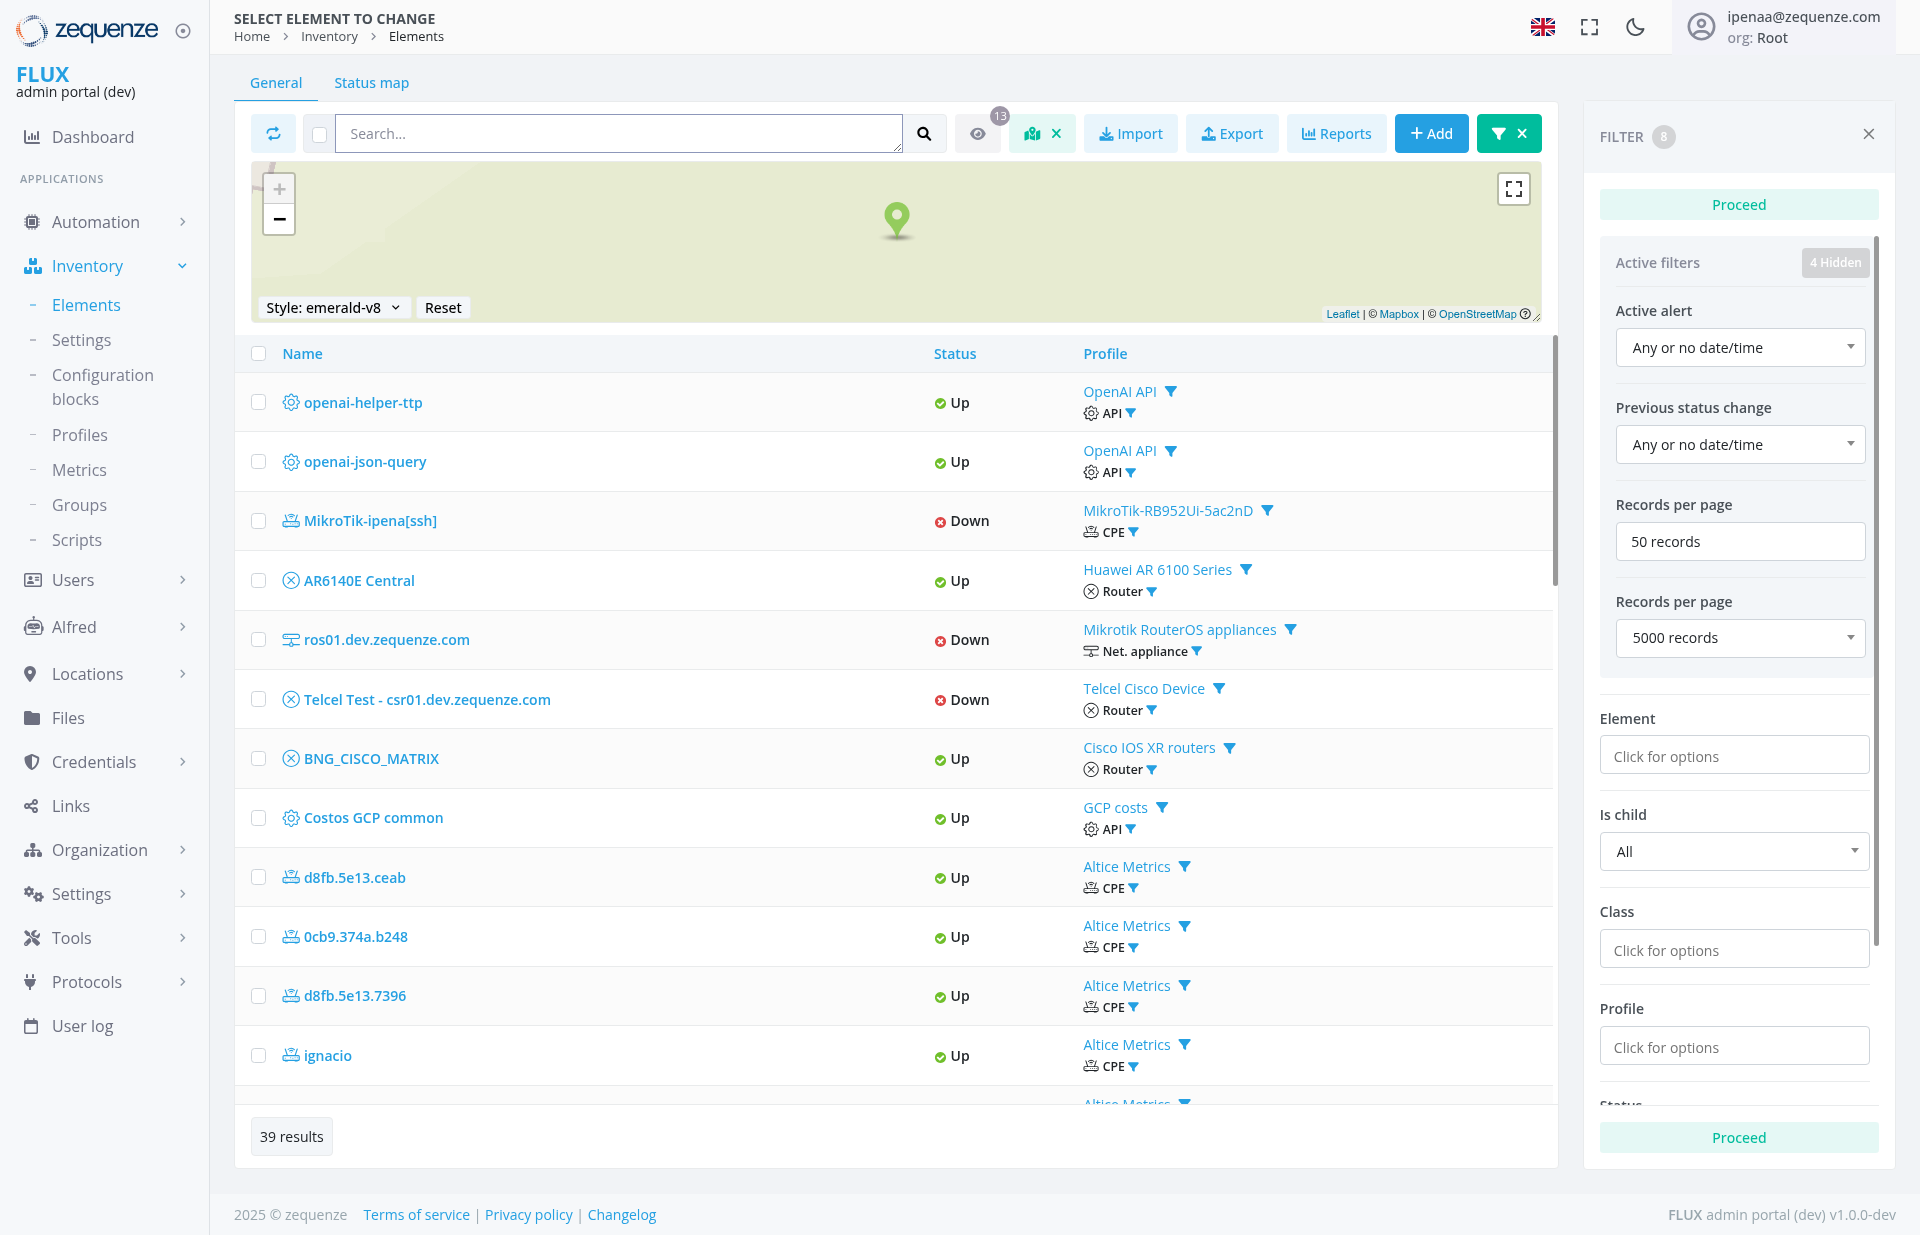Select the General tab
Viewport: 1920px width, 1235px height.
click(x=276, y=83)
